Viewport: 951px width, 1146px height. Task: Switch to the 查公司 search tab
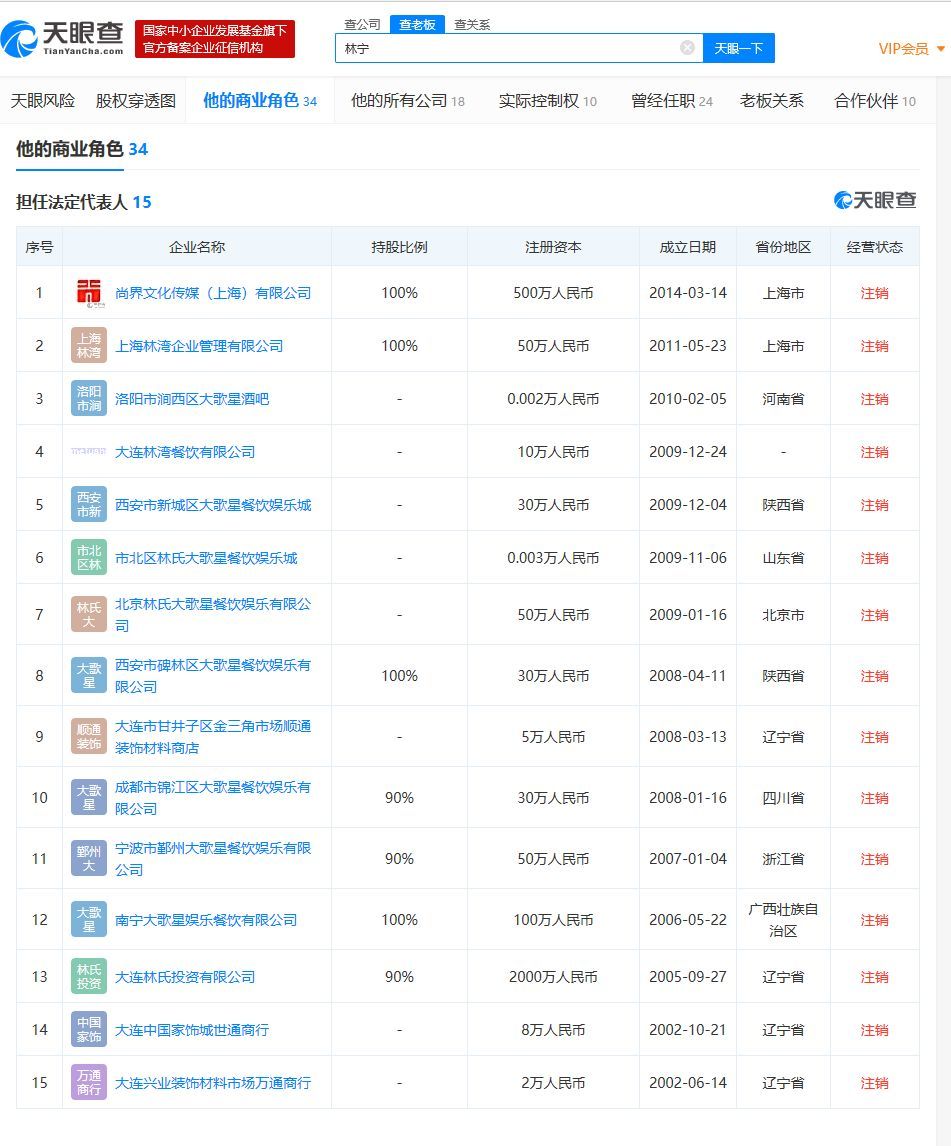pos(363,25)
